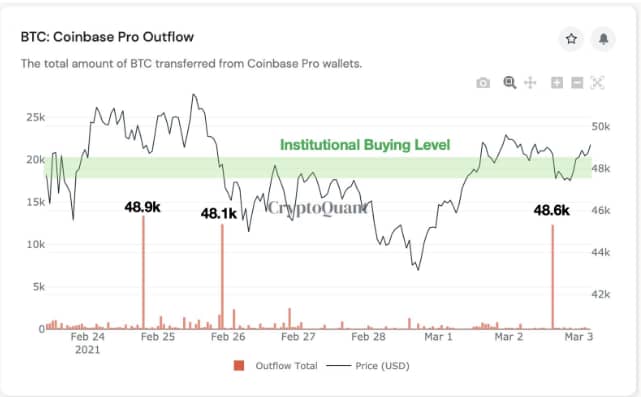Click the 48.6k outflow spike bar

[553, 277]
